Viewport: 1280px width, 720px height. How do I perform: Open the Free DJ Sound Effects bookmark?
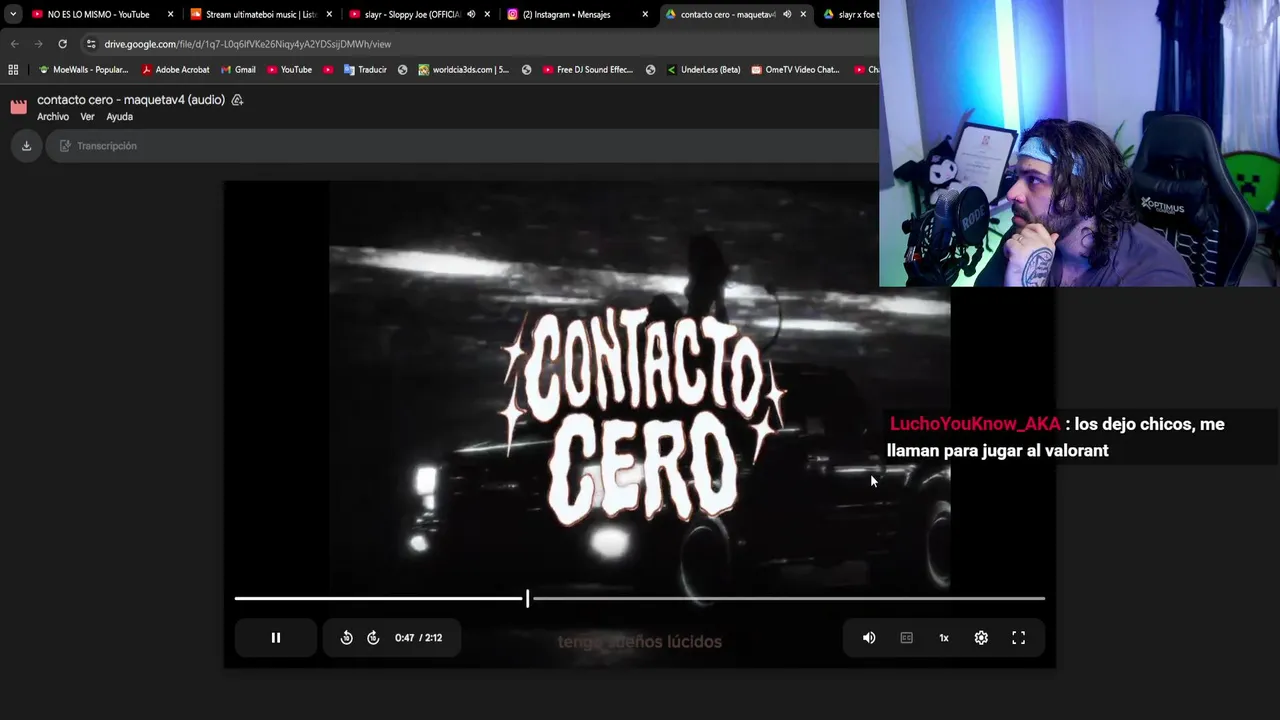tap(588, 70)
